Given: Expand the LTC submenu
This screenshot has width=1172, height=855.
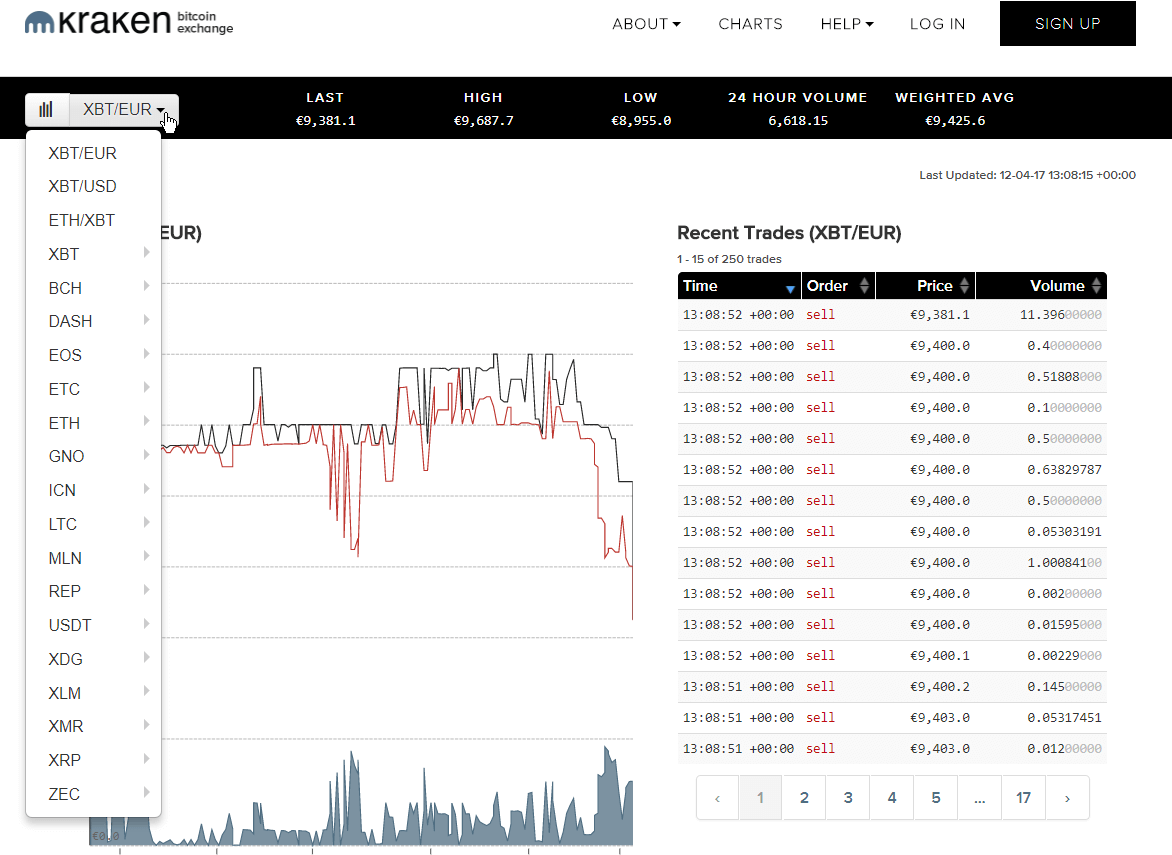Looking at the screenshot, I should [x=93, y=524].
